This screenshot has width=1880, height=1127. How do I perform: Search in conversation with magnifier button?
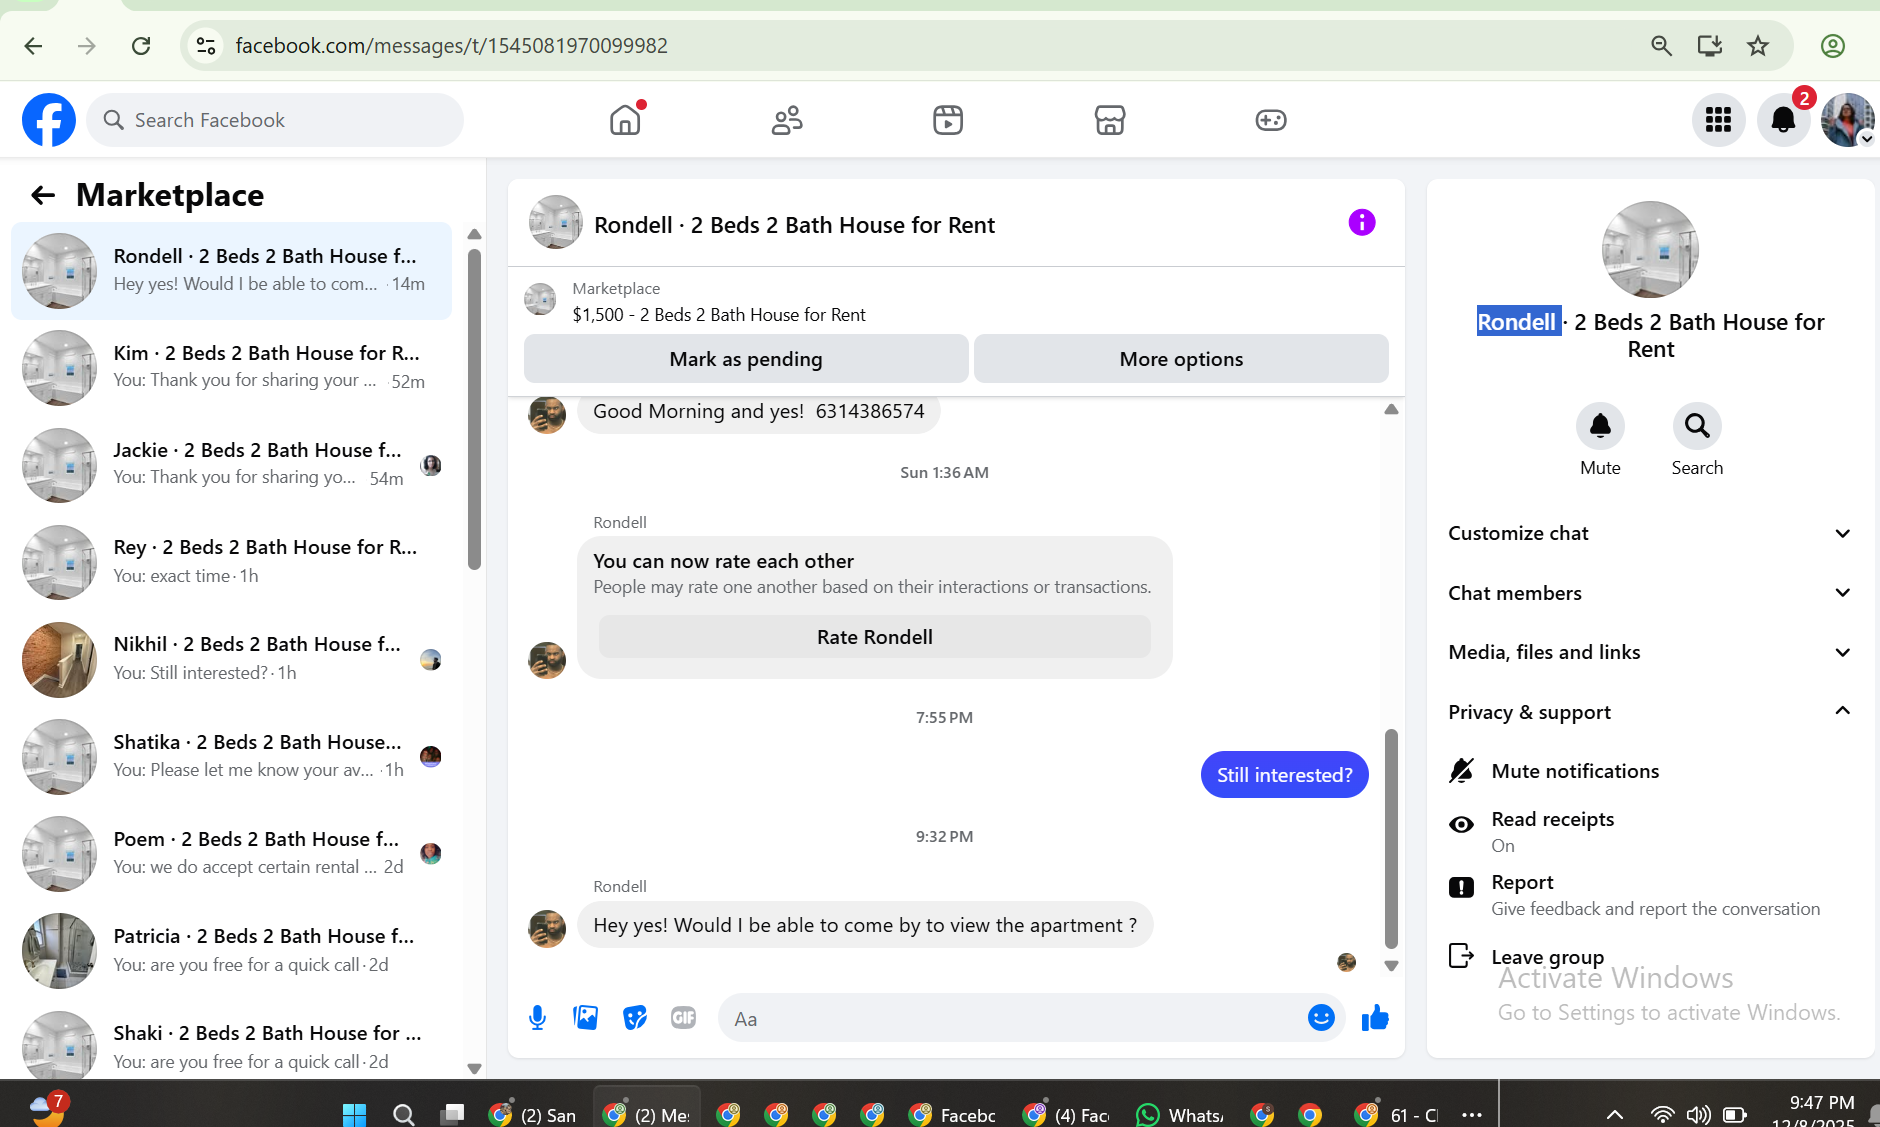(x=1697, y=426)
